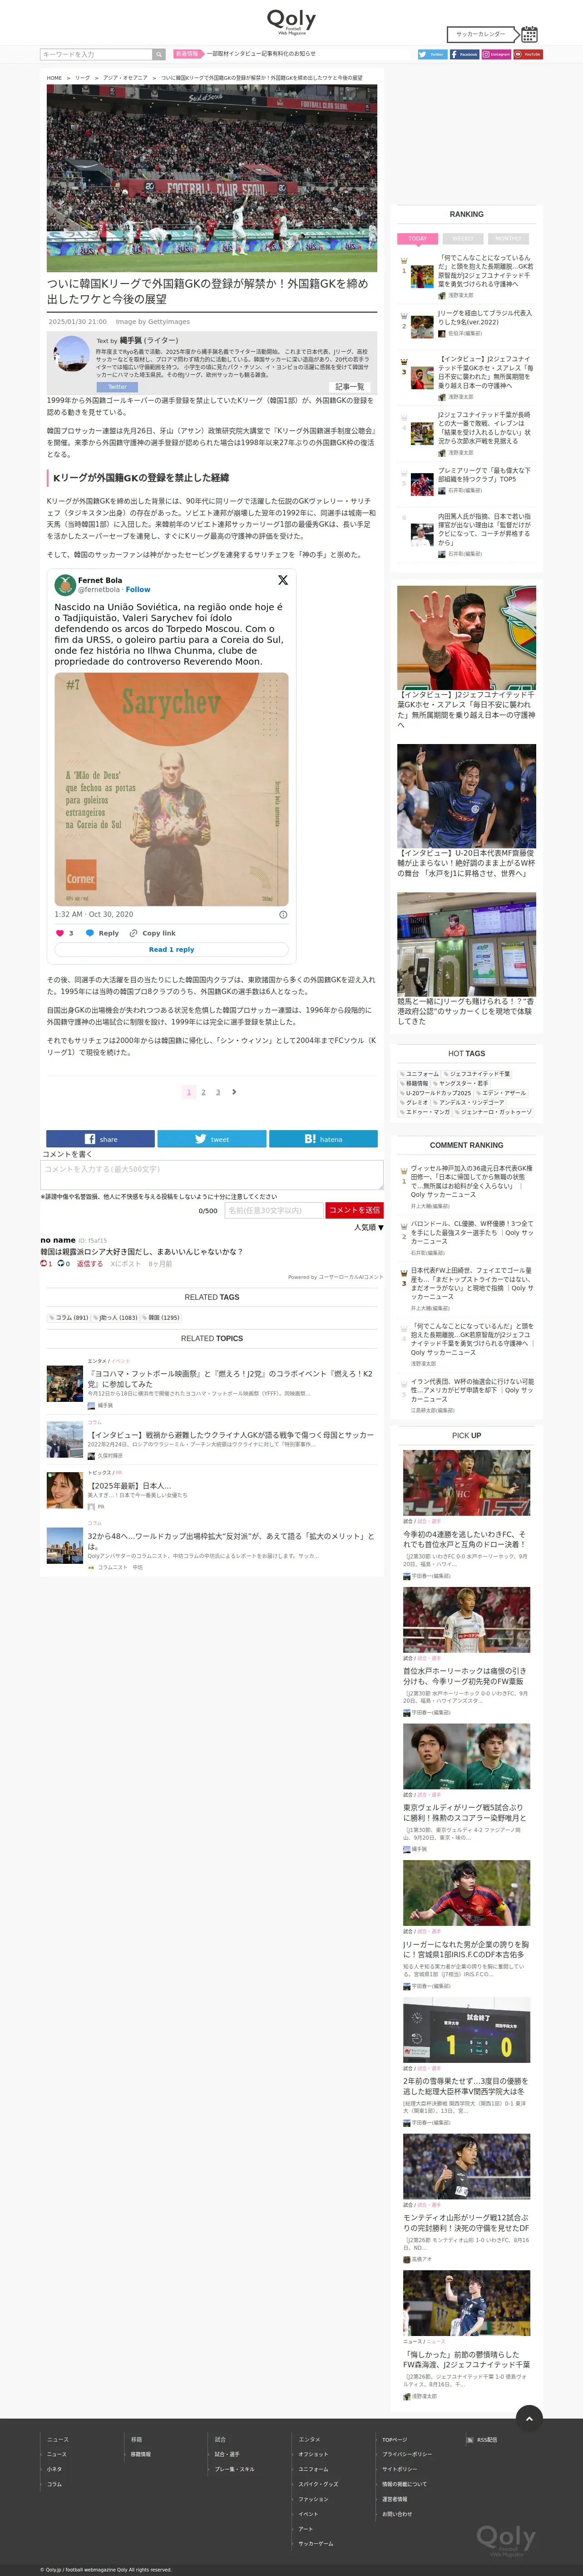Open article hero stadium photo
This screenshot has height=2576, width=583.
(x=212, y=178)
